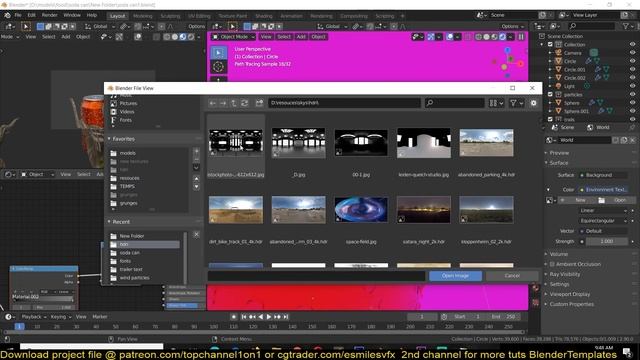The image size is (640, 360).
Task: Switch to the Layout workspace tab
Action: tap(118, 16)
